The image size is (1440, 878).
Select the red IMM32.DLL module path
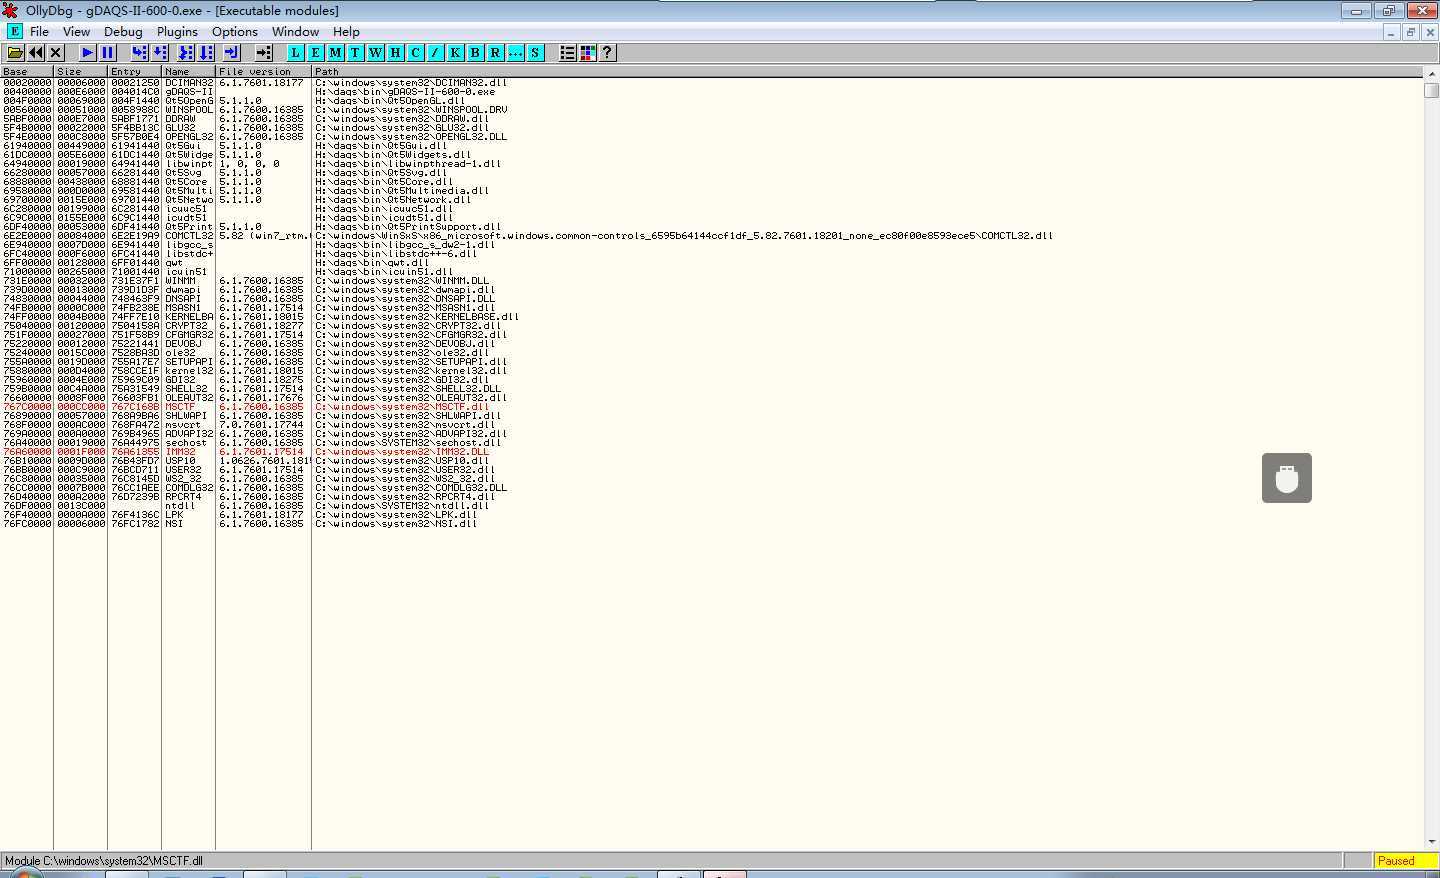[401, 451]
